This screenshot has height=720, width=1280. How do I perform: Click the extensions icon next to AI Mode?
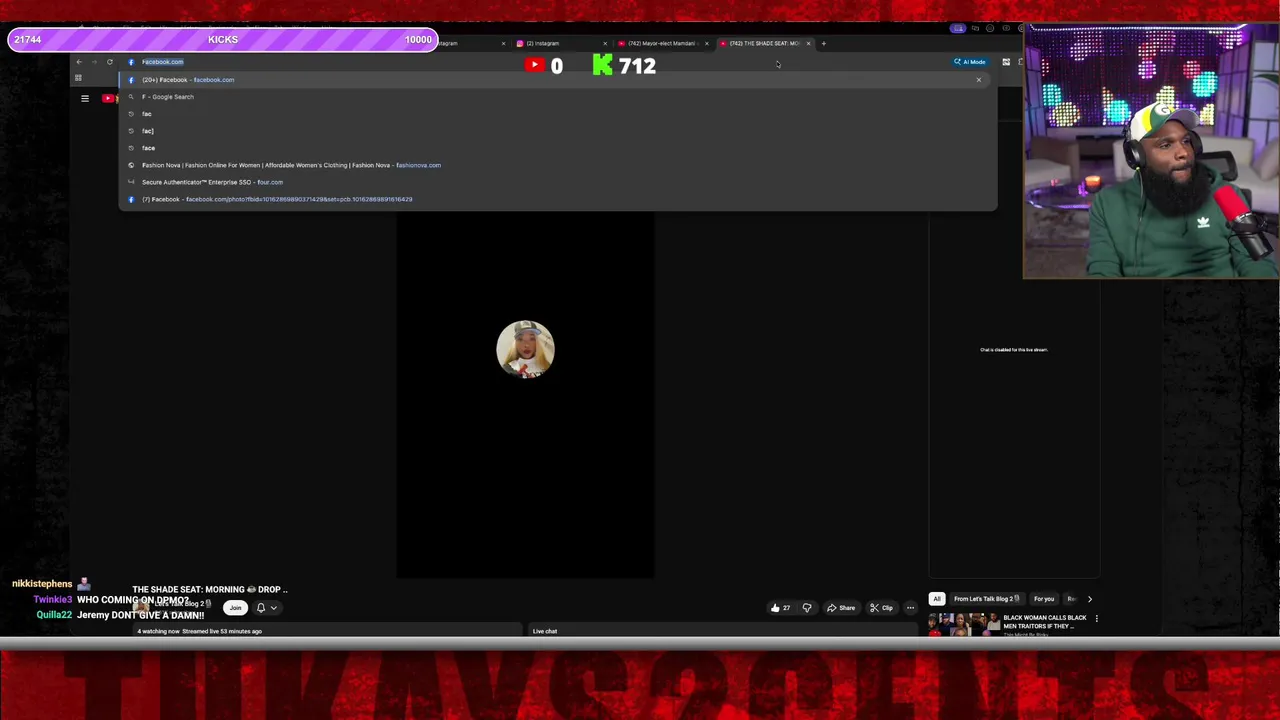click(x=1006, y=62)
